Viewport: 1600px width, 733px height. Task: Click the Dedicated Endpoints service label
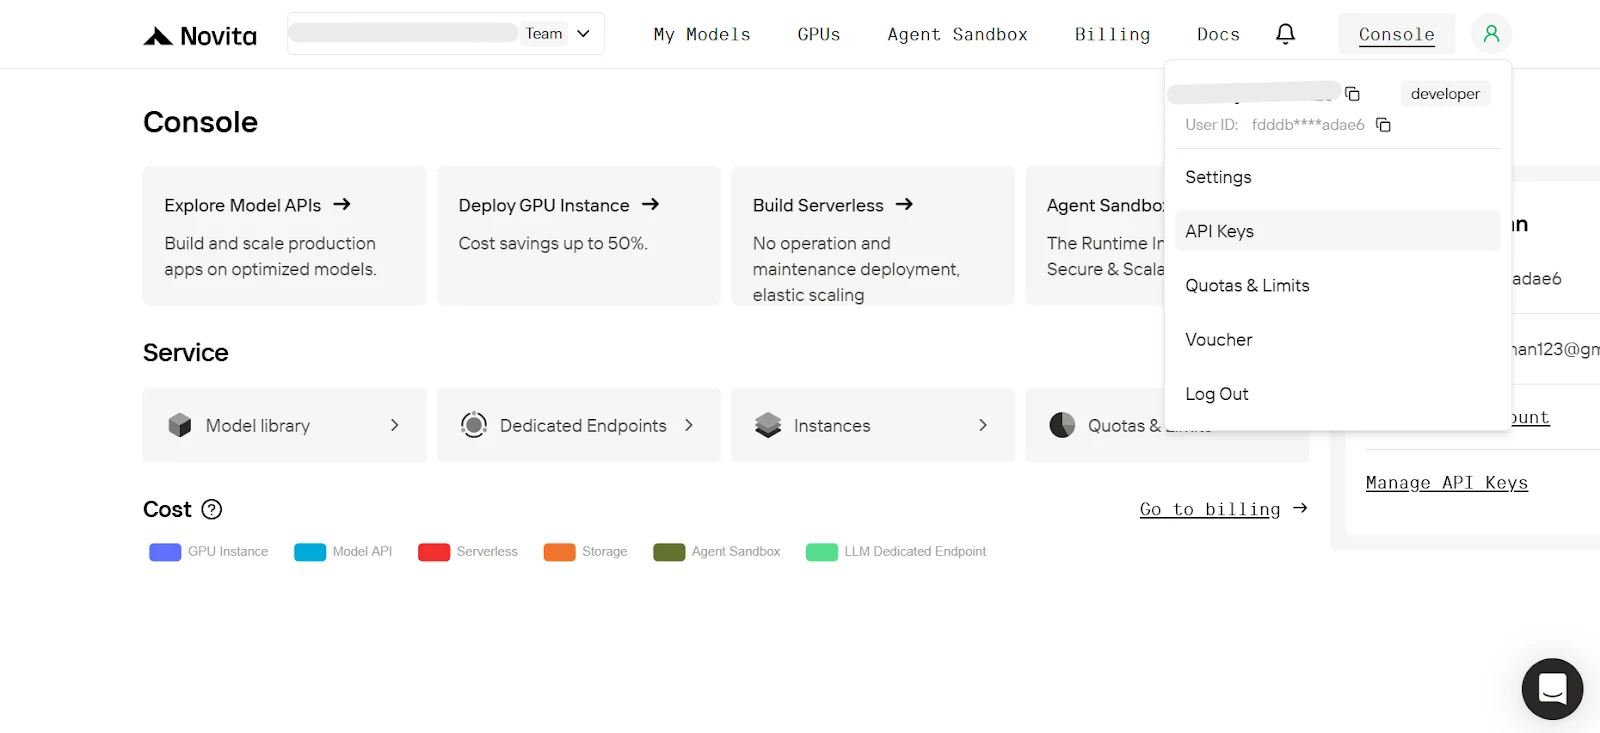point(583,426)
